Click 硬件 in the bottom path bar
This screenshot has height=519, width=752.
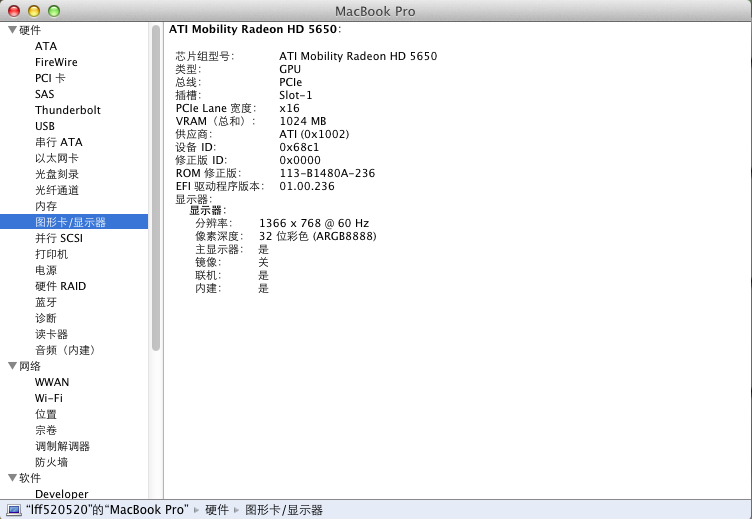point(216,510)
